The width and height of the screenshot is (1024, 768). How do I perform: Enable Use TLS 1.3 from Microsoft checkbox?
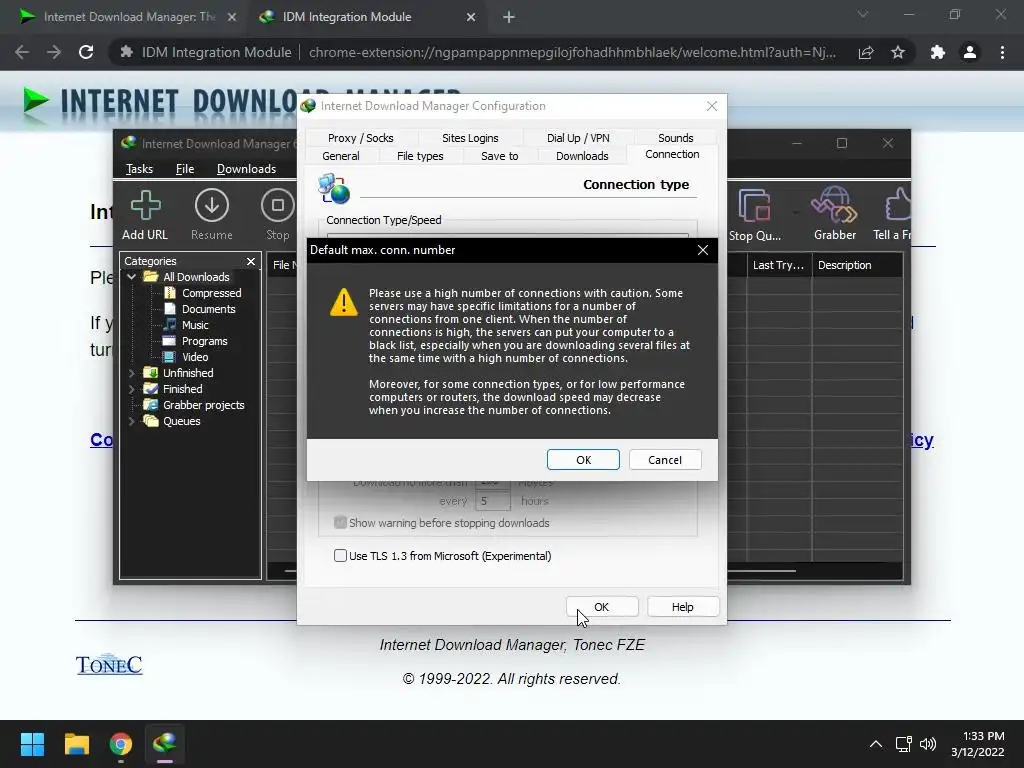340,555
